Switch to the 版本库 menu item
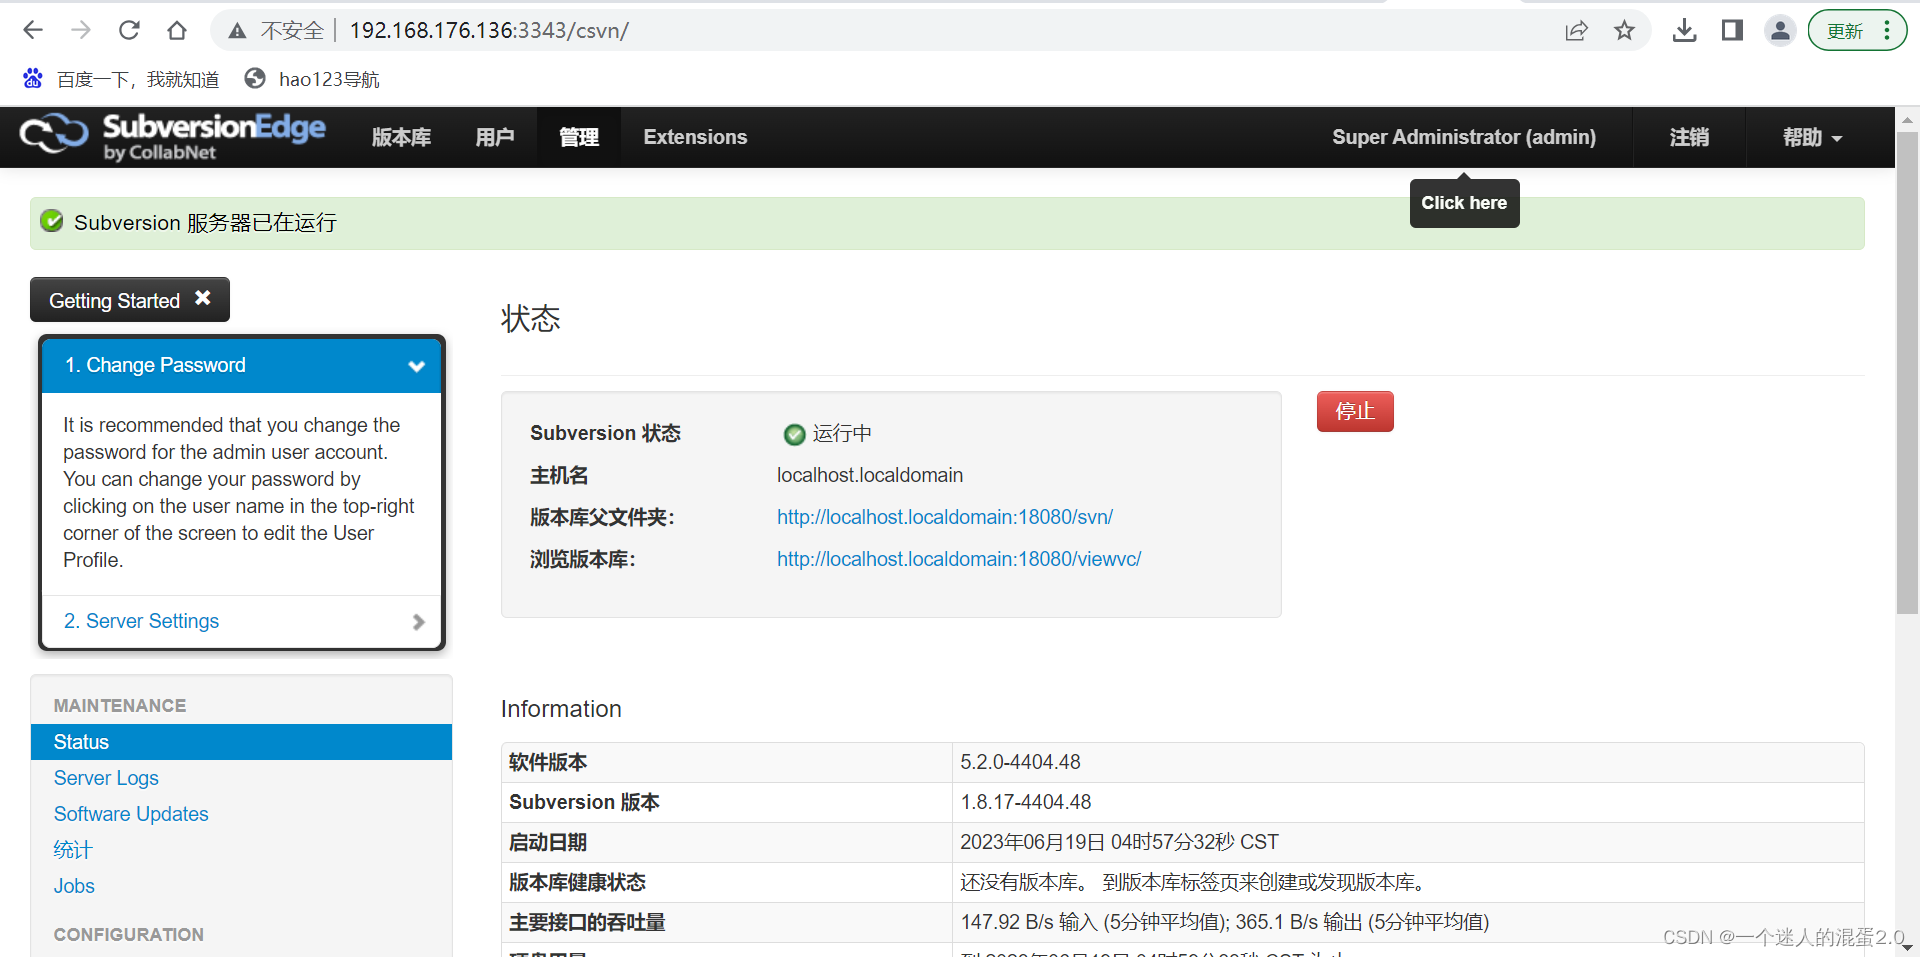 click(x=401, y=137)
